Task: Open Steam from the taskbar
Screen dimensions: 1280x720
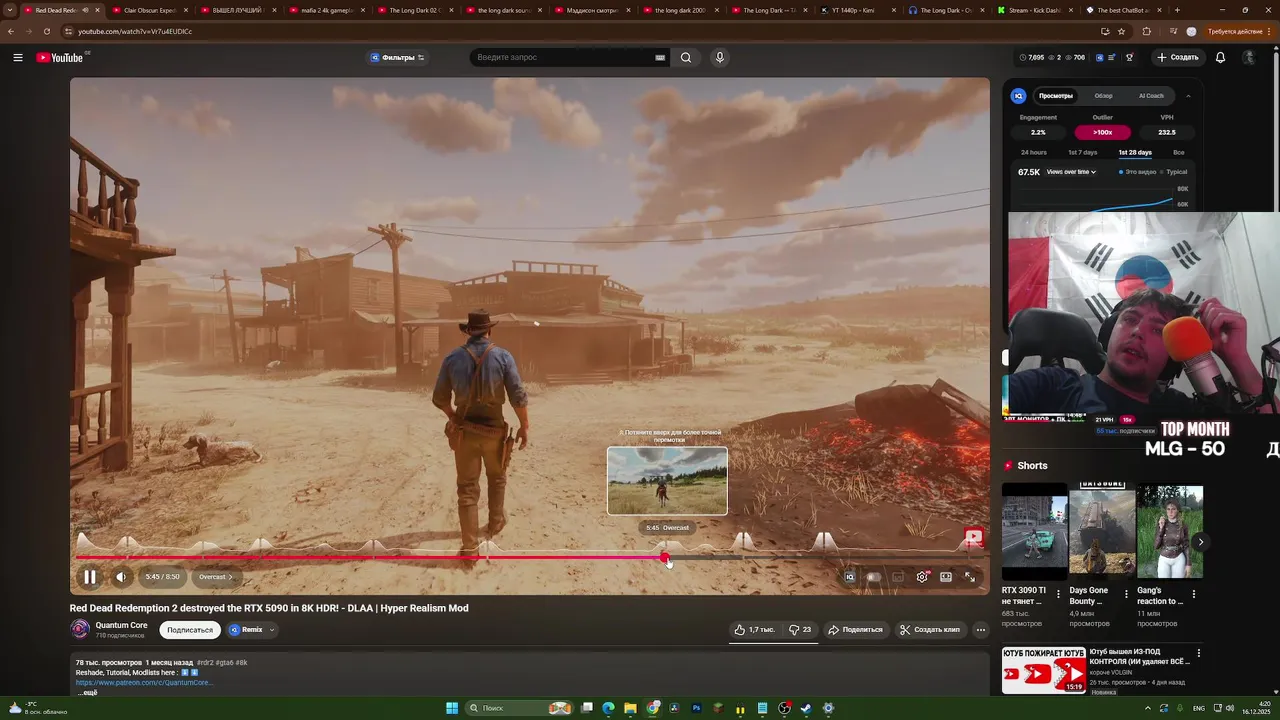Action: (806, 708)
